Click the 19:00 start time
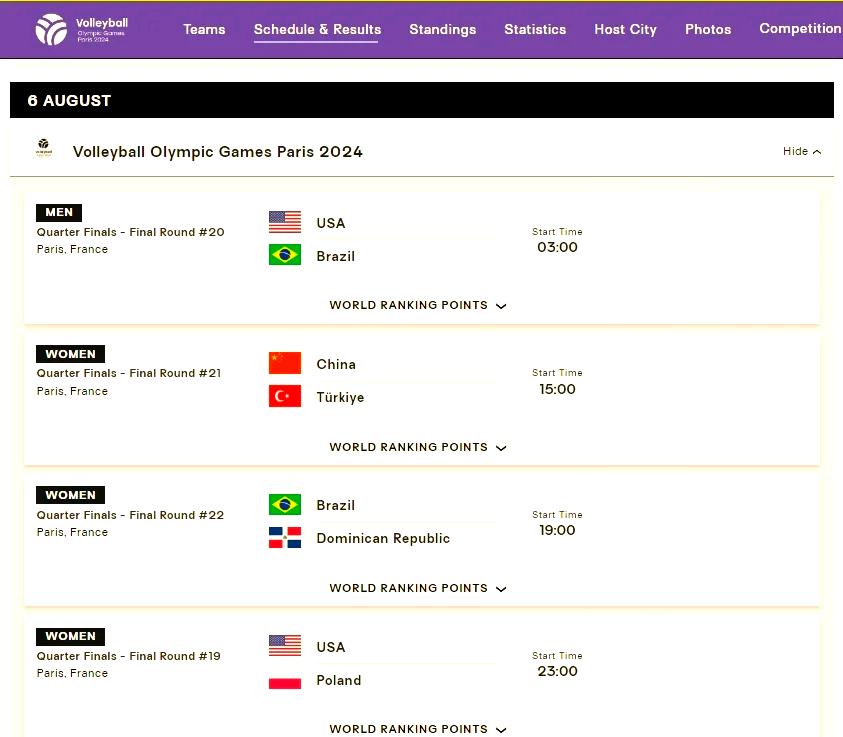 click(x=558, y=530)
